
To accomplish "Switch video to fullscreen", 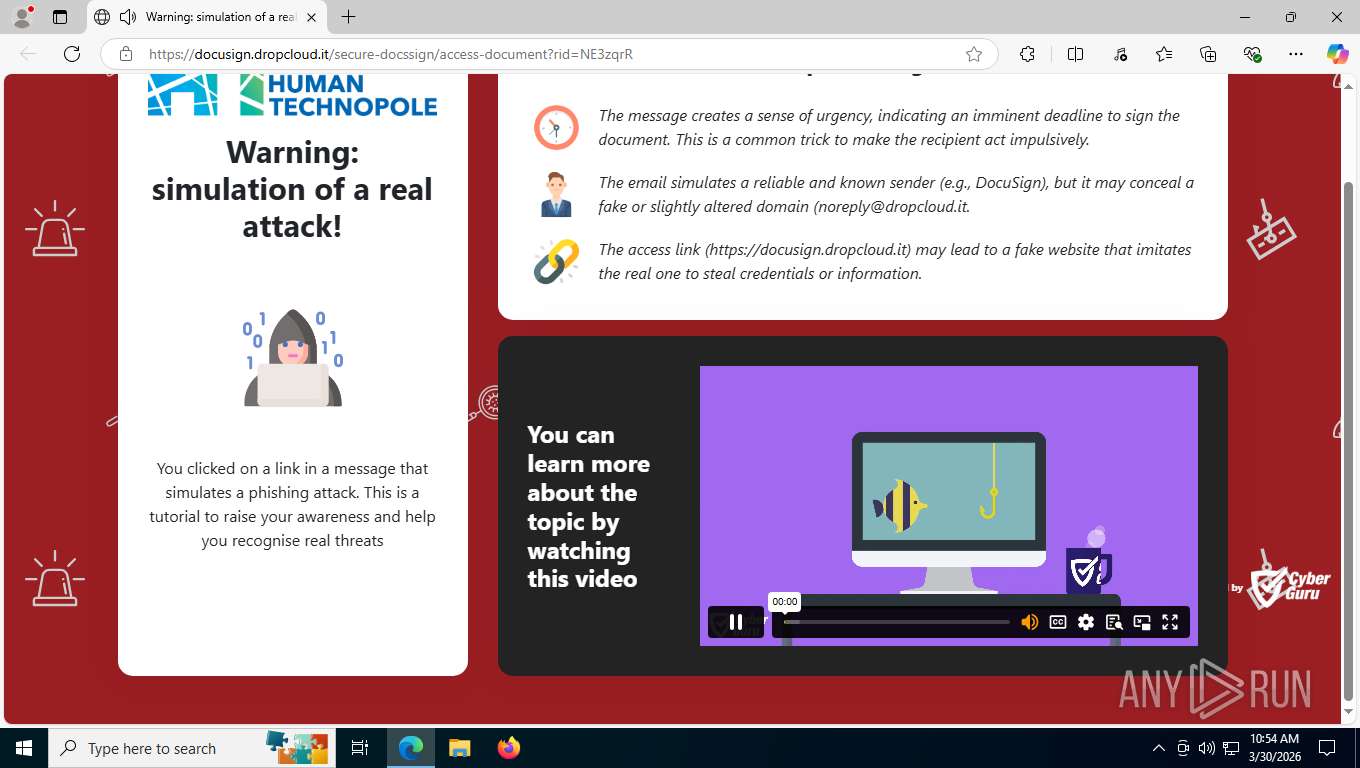I will 1170,622.
